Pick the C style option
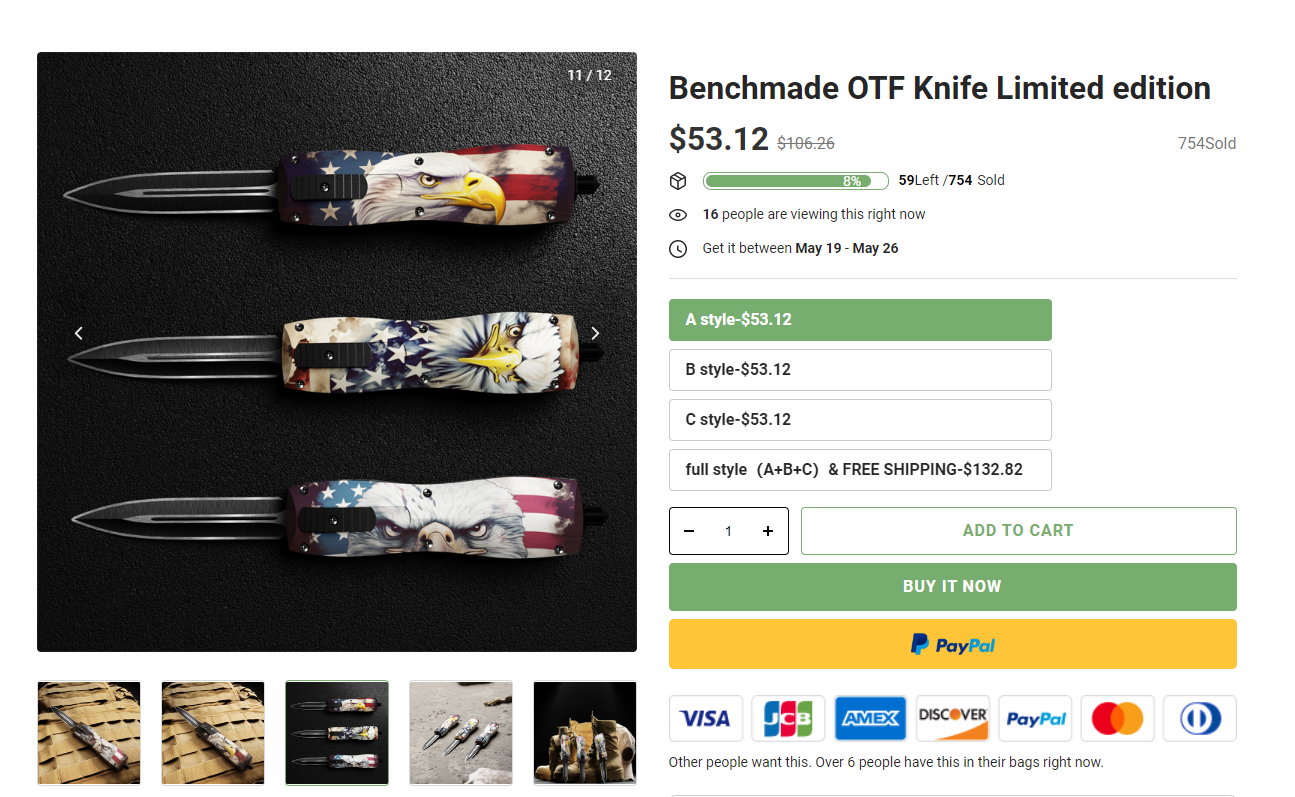The image size is (1295, 797). [860, 420]
